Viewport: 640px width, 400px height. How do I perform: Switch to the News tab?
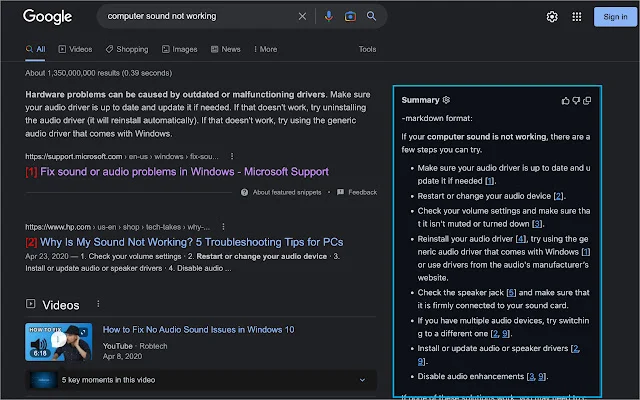pyautogui.click(x=225, y=48)
